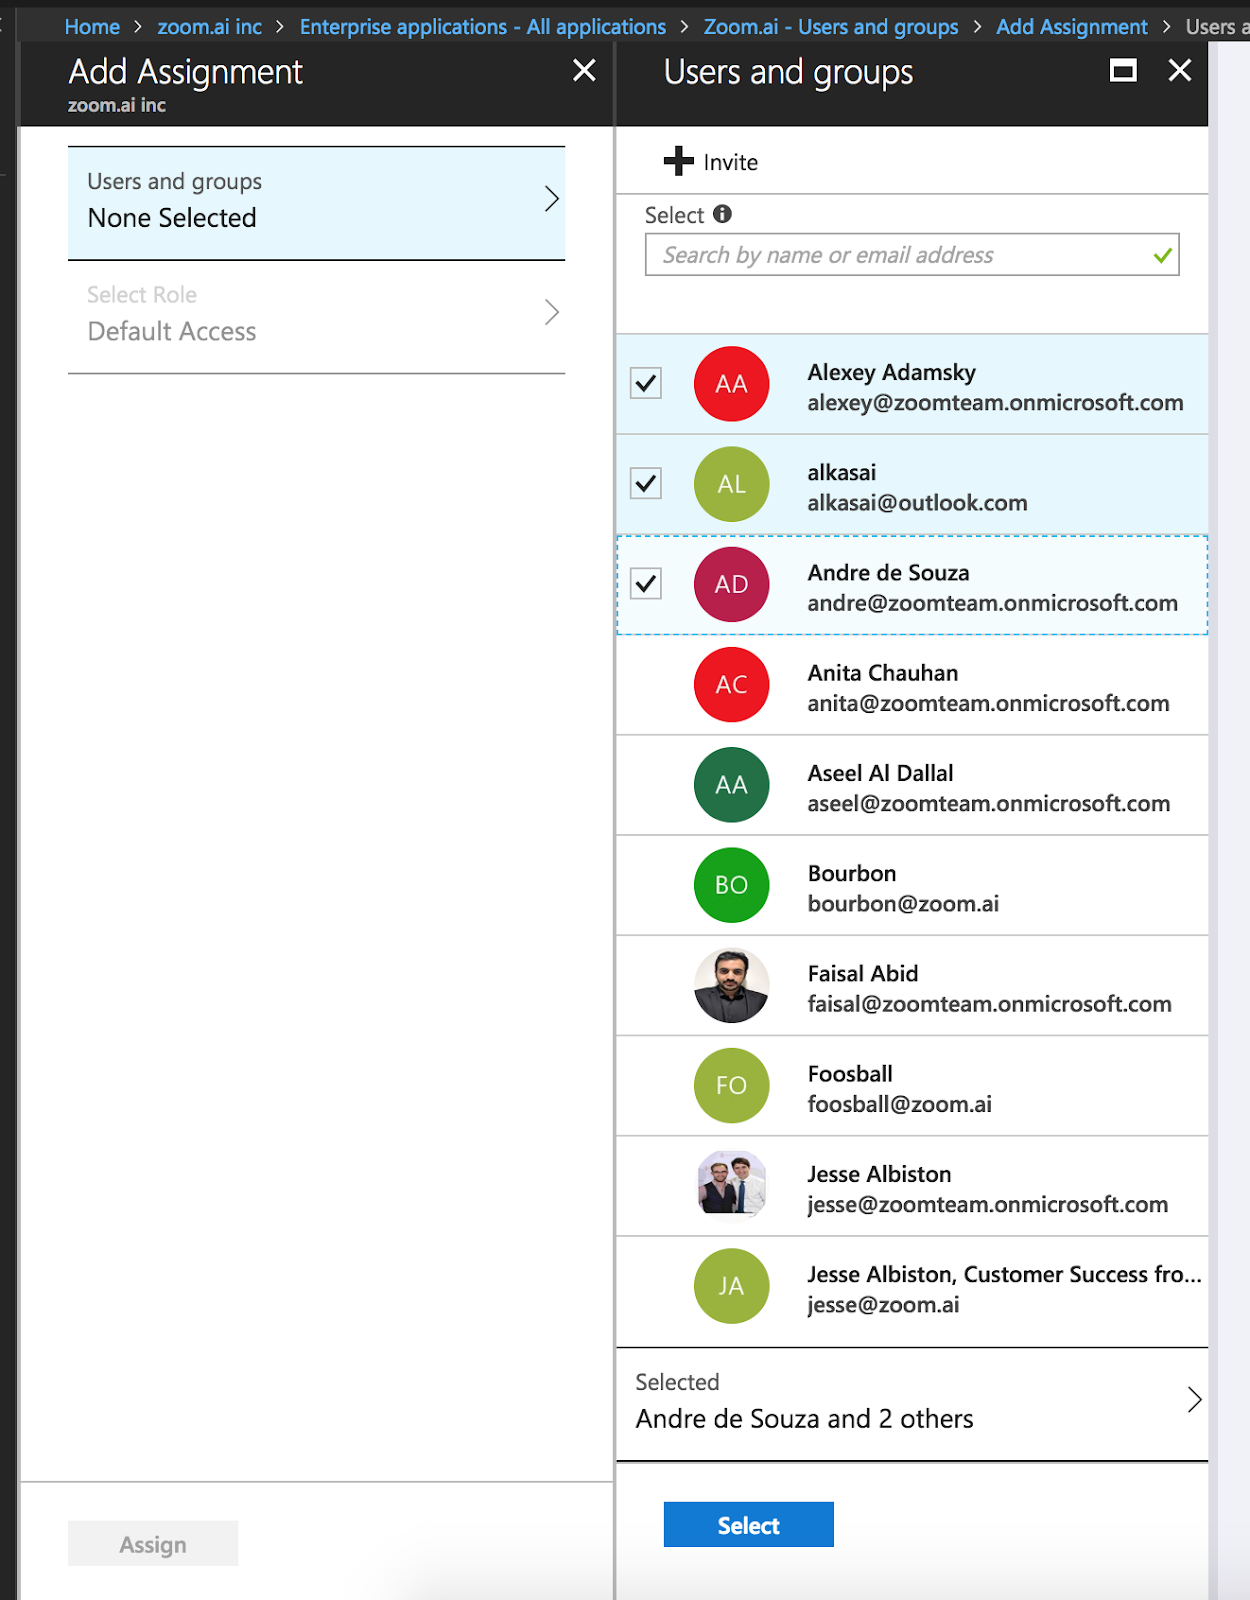Select Jesse Albiston, Customer Success user name
This screenshot has height=1600, width=1250.
point(1005,1274)
